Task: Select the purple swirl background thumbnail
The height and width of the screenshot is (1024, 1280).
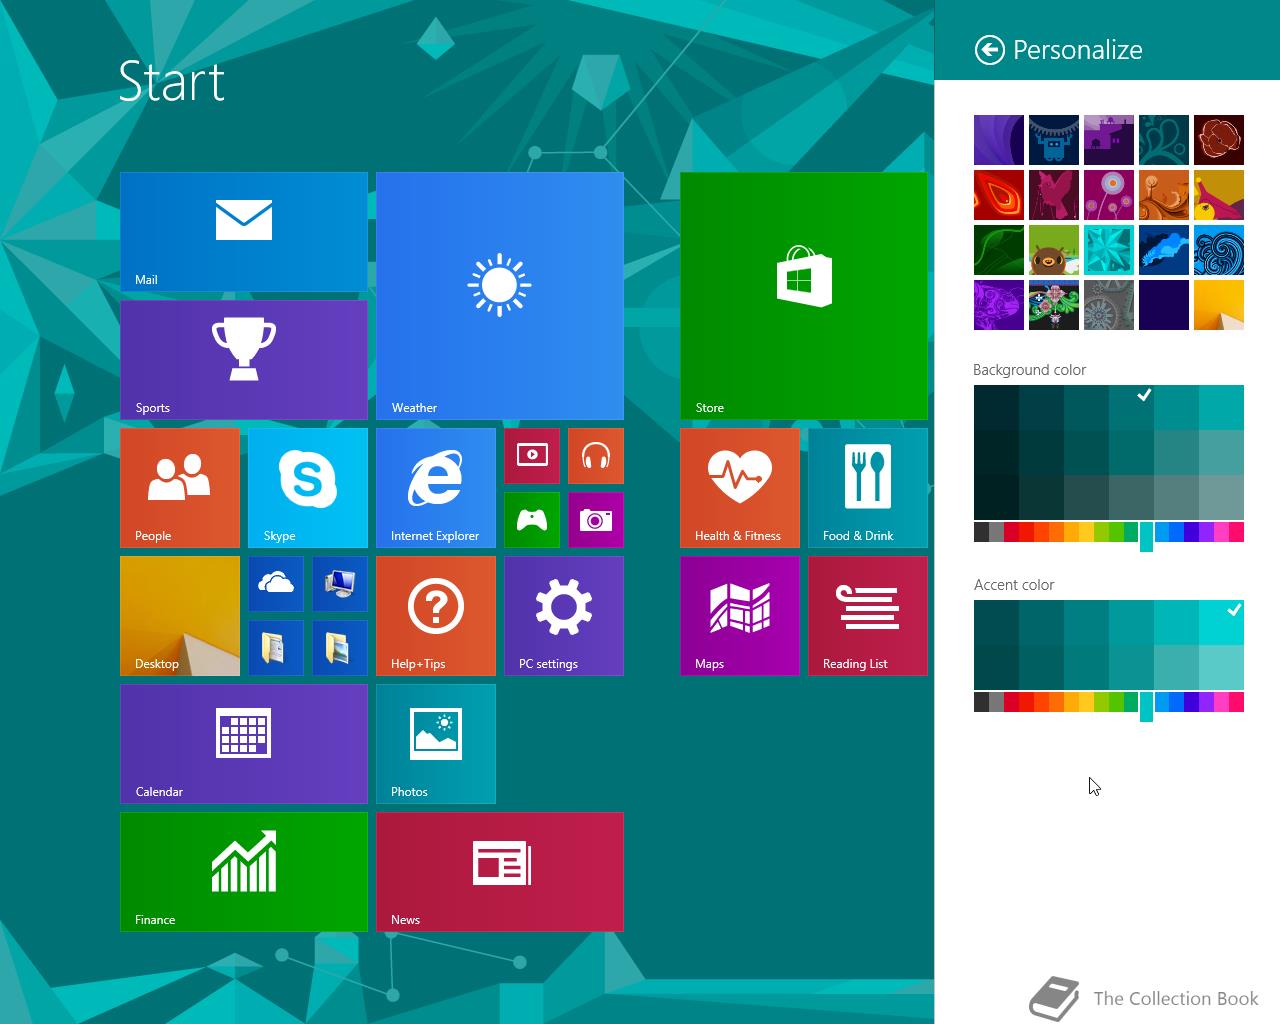Action: click(x=999, y=140)
